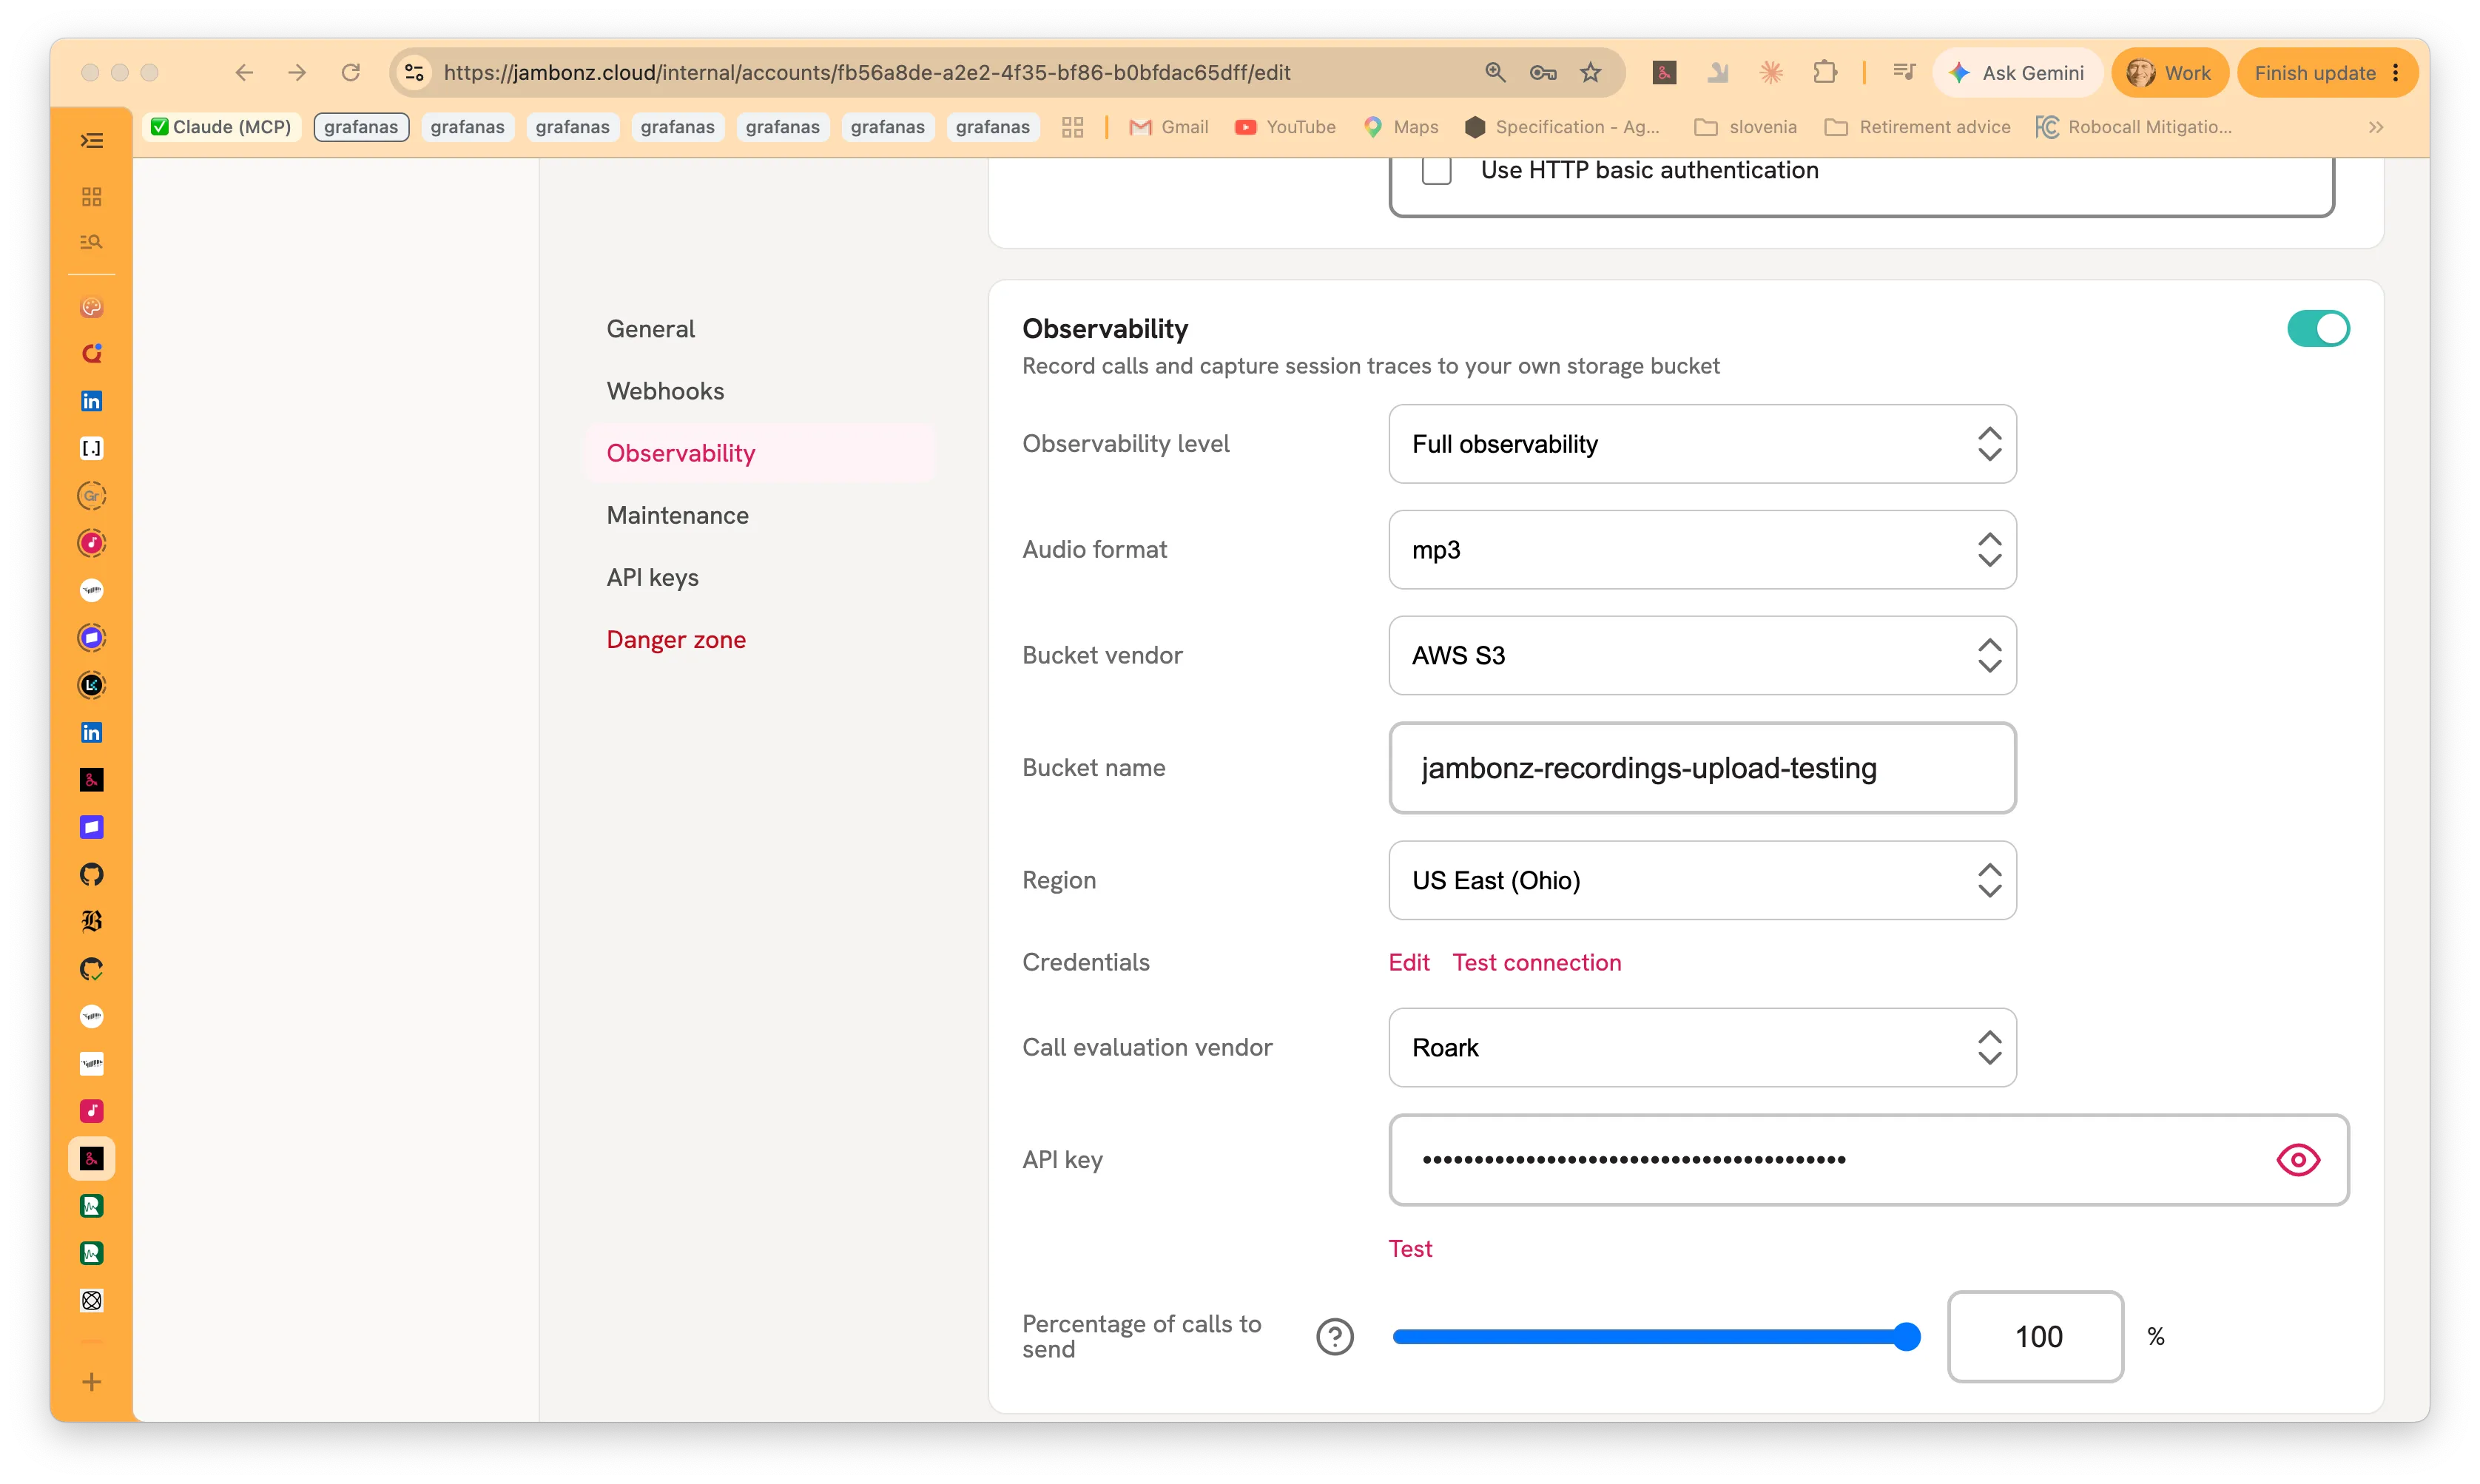Click the masked API key field
This screenshot has width=2480, height=1484.
(1868, 1159)
